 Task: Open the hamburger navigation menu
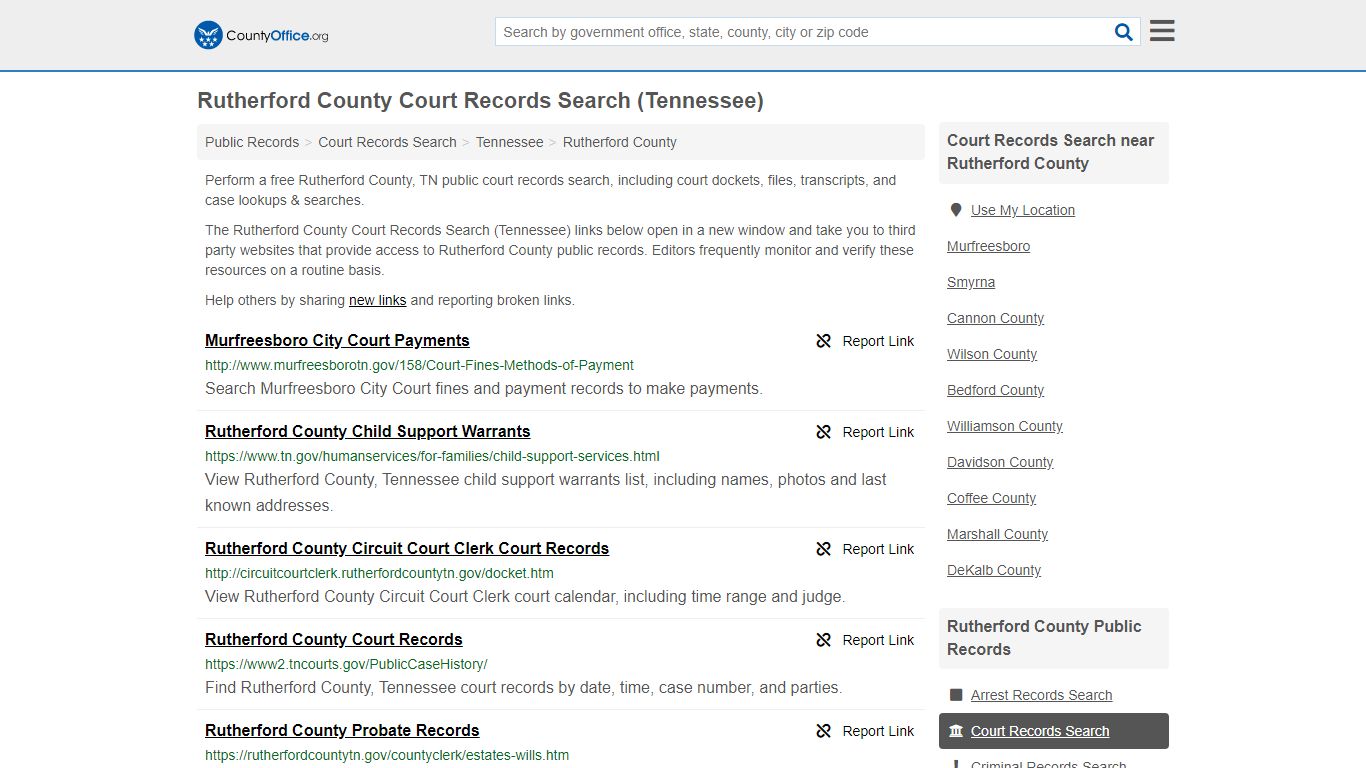coord(1161,30)
